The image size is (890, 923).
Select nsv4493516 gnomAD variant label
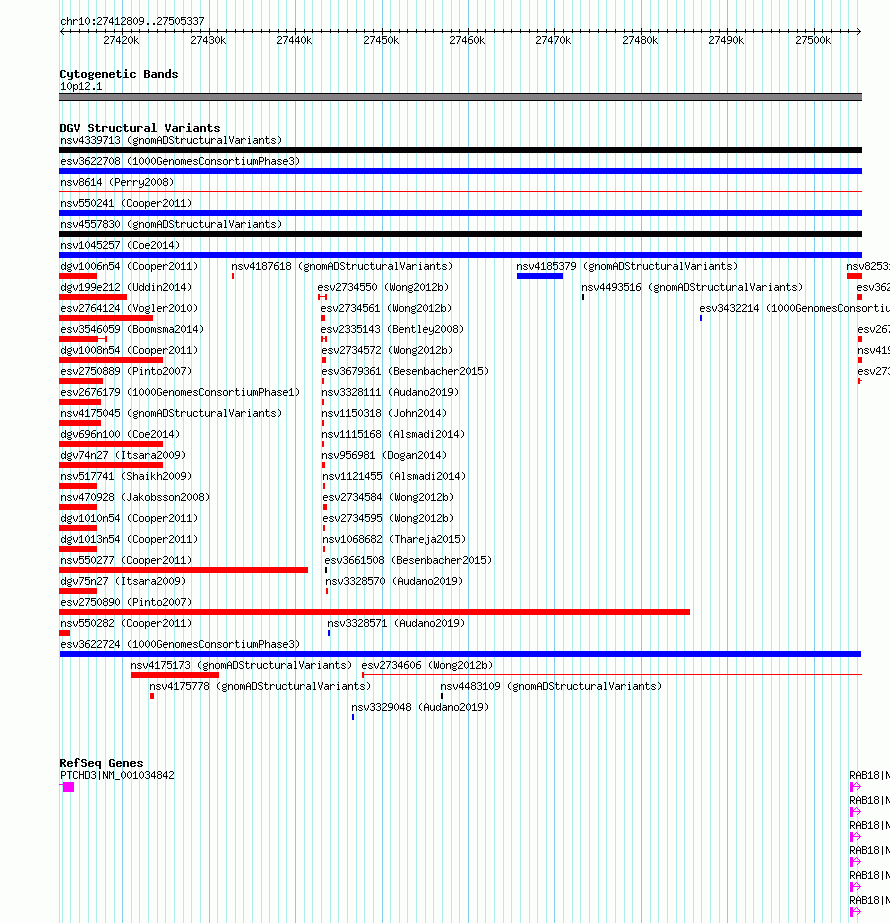[x=692, y=287]
